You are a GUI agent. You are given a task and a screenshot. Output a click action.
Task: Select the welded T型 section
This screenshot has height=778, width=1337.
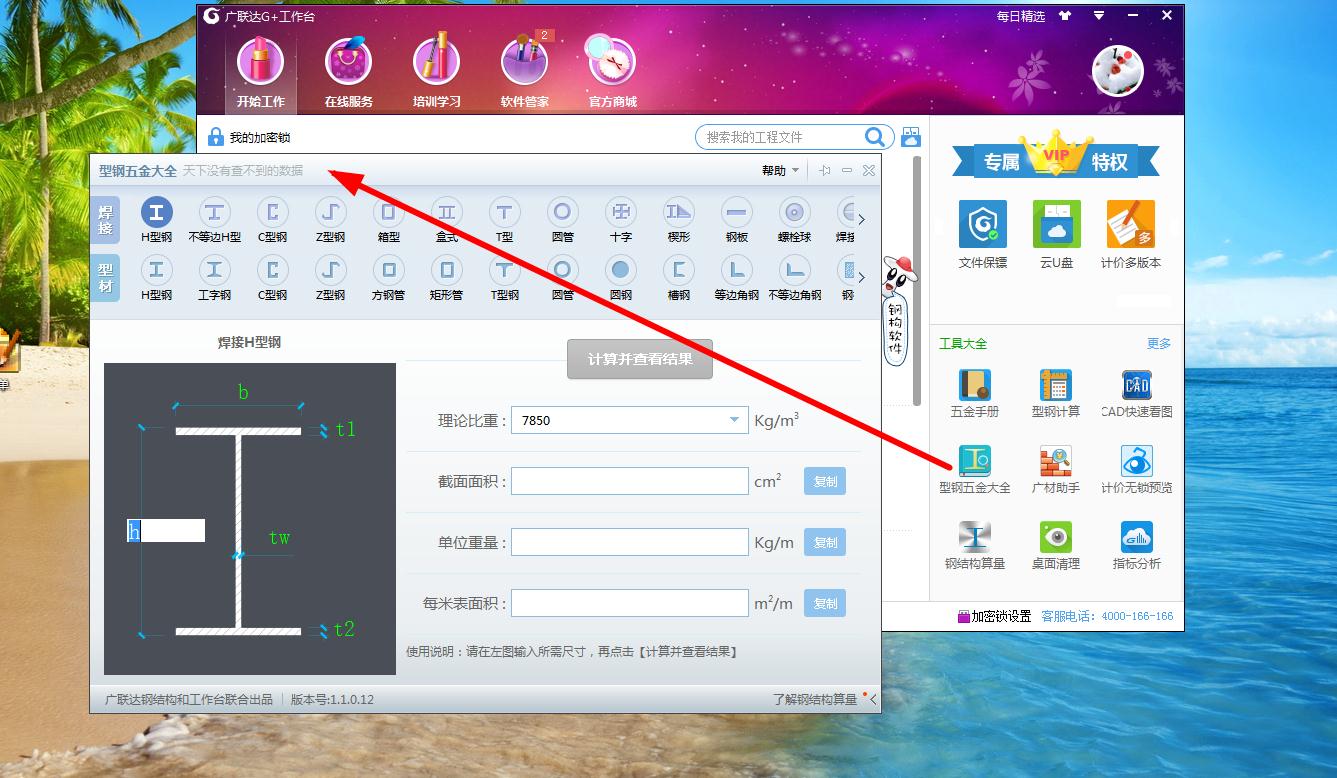(x=504, y=220)
